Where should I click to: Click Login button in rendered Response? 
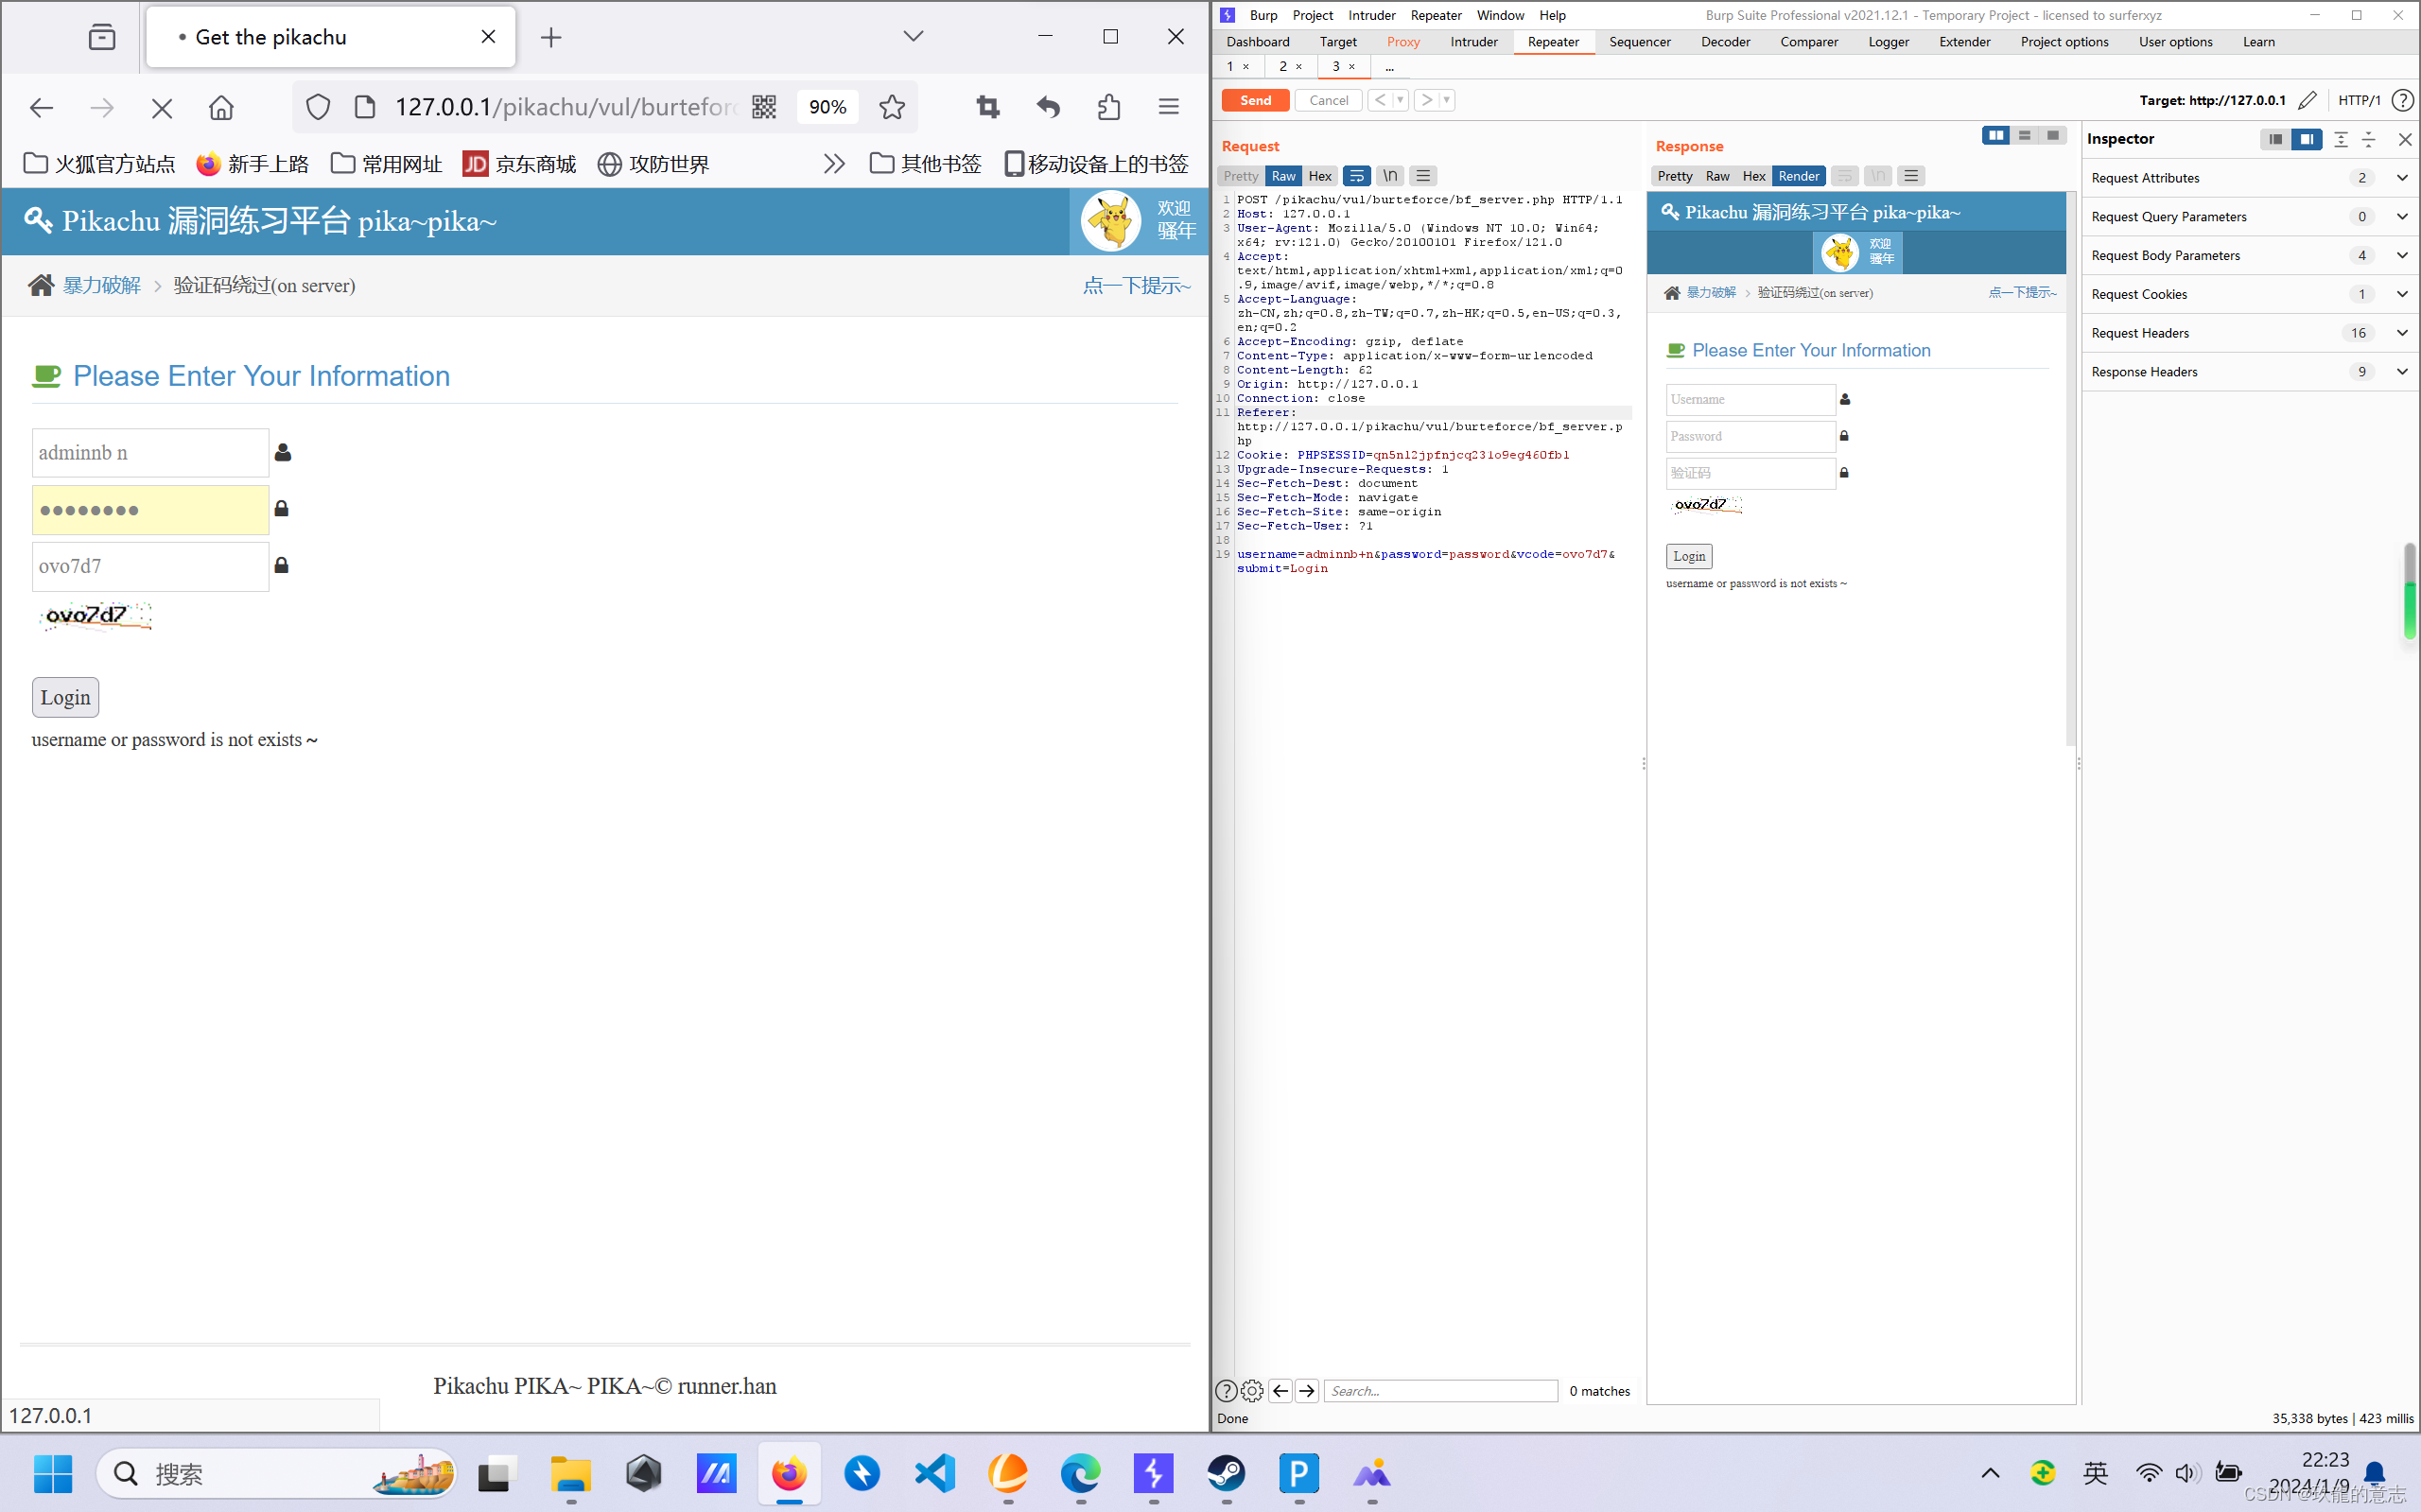click(x=1689, y=556)
